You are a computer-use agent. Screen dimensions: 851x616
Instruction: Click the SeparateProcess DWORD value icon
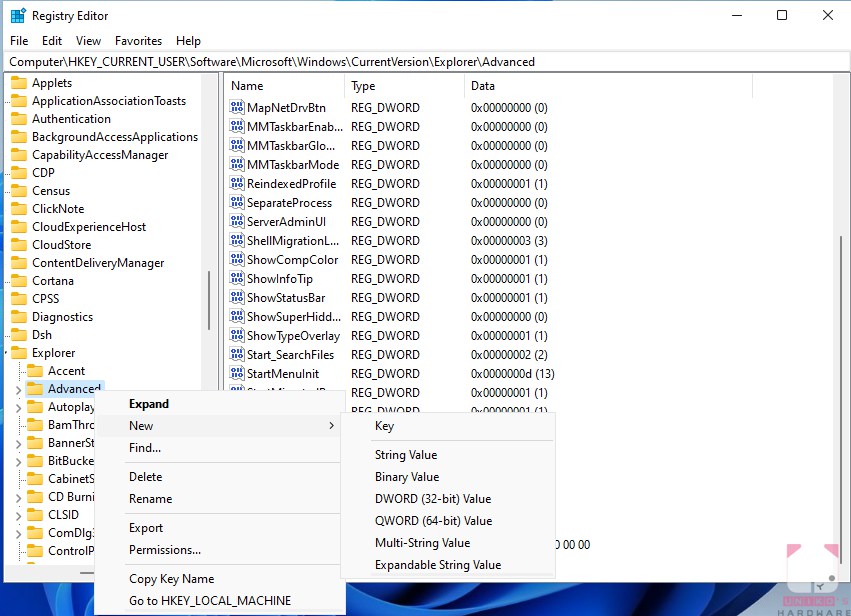pos(237,202)
